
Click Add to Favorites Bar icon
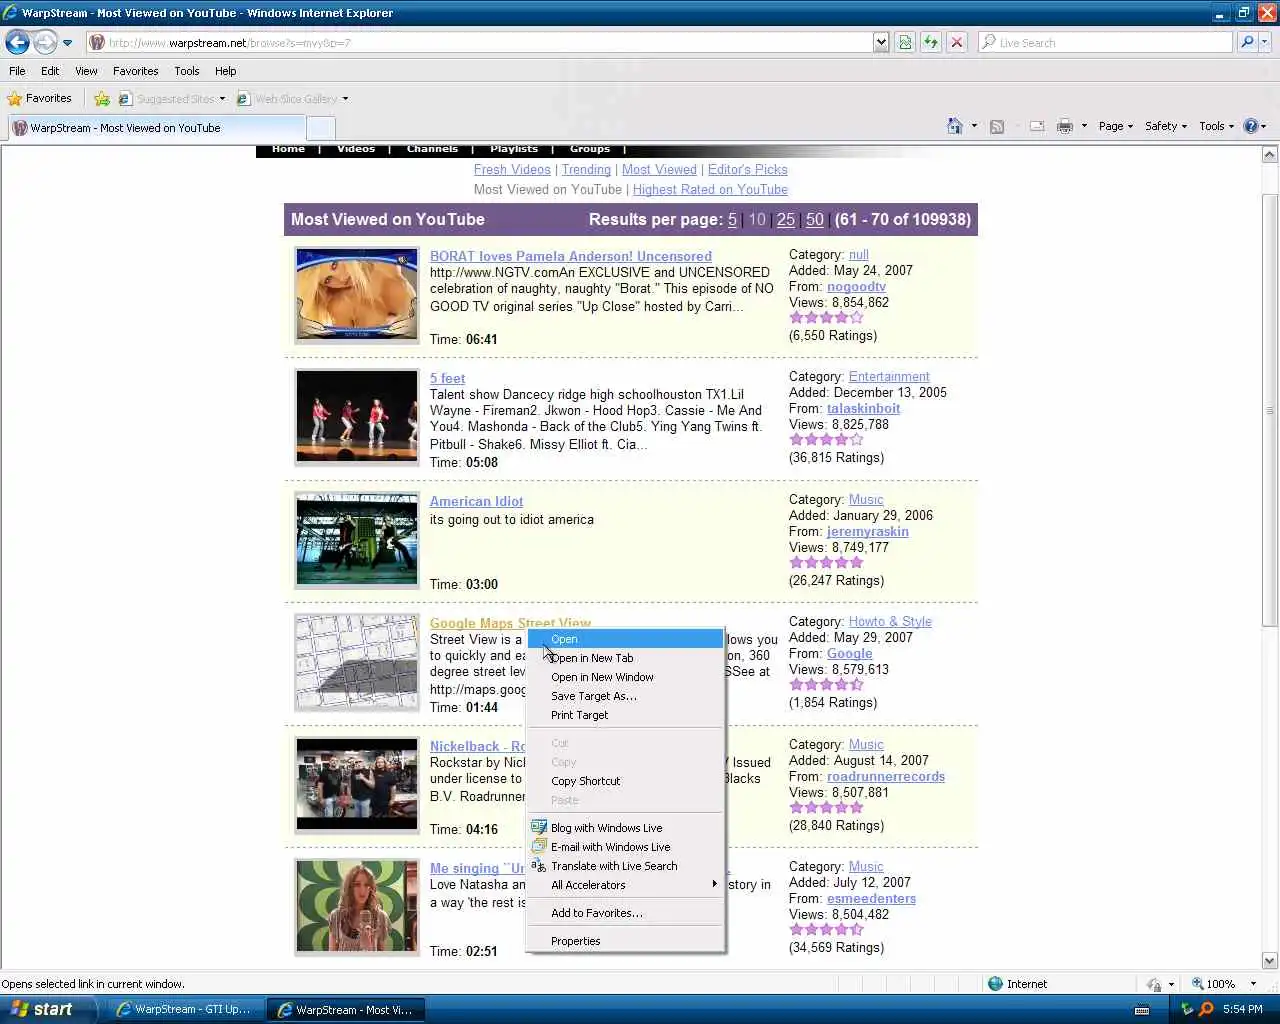[102, 98]
